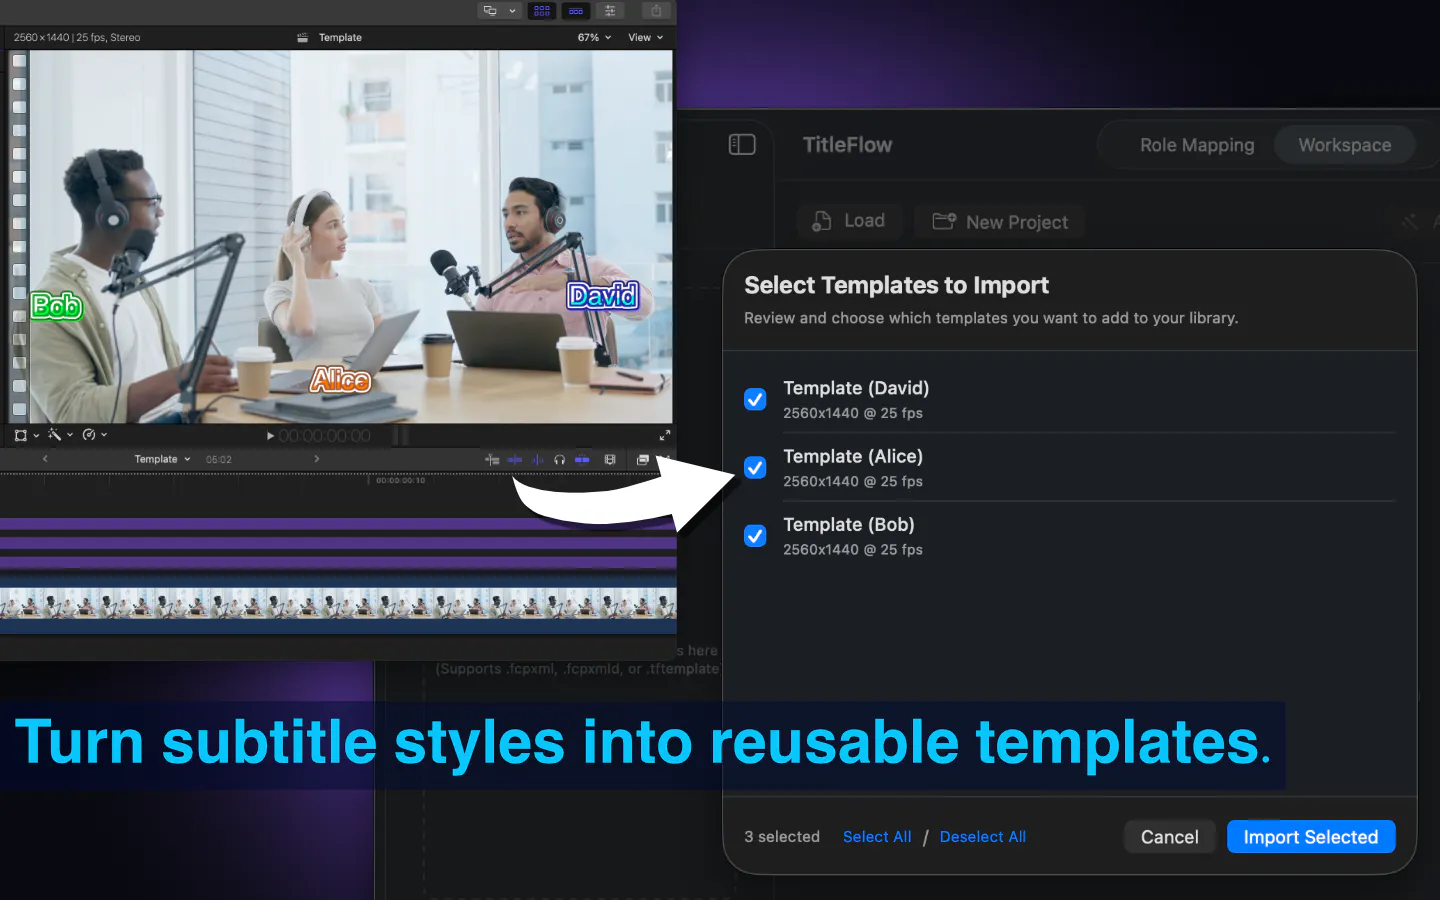1440x900 pixels.
Task: Open the clip appearance filmstrip icon
Action: (610, 460)
